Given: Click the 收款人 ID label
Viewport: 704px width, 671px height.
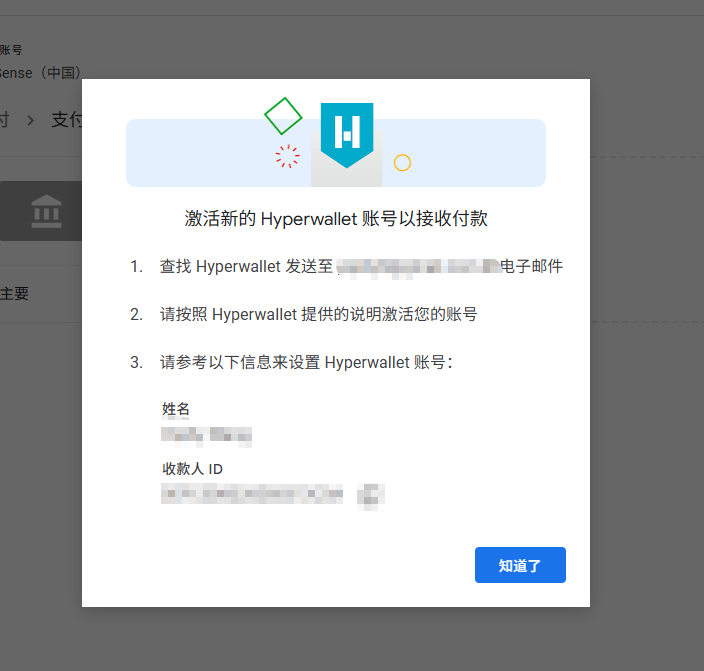Looking at the screenshot, I should [x=192, y=469].
